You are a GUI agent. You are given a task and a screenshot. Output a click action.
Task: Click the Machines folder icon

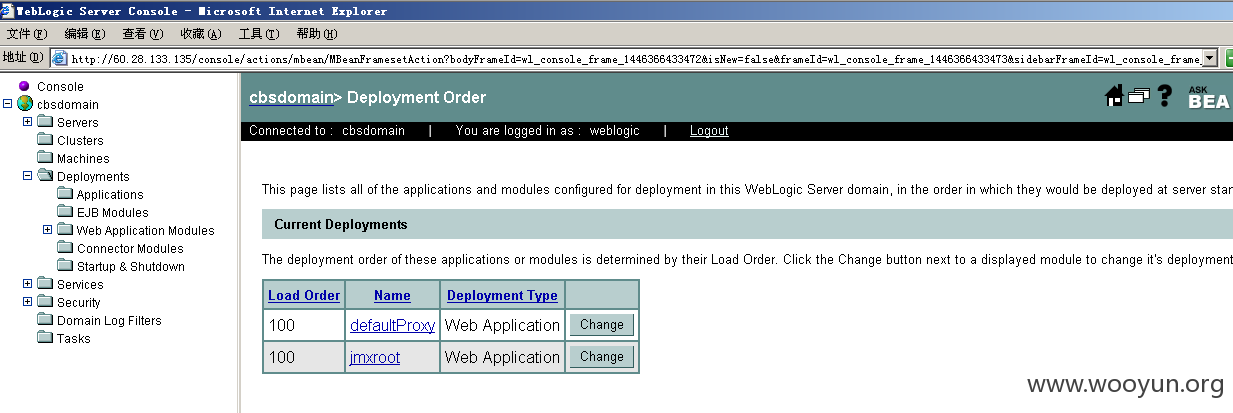point(45,158)
